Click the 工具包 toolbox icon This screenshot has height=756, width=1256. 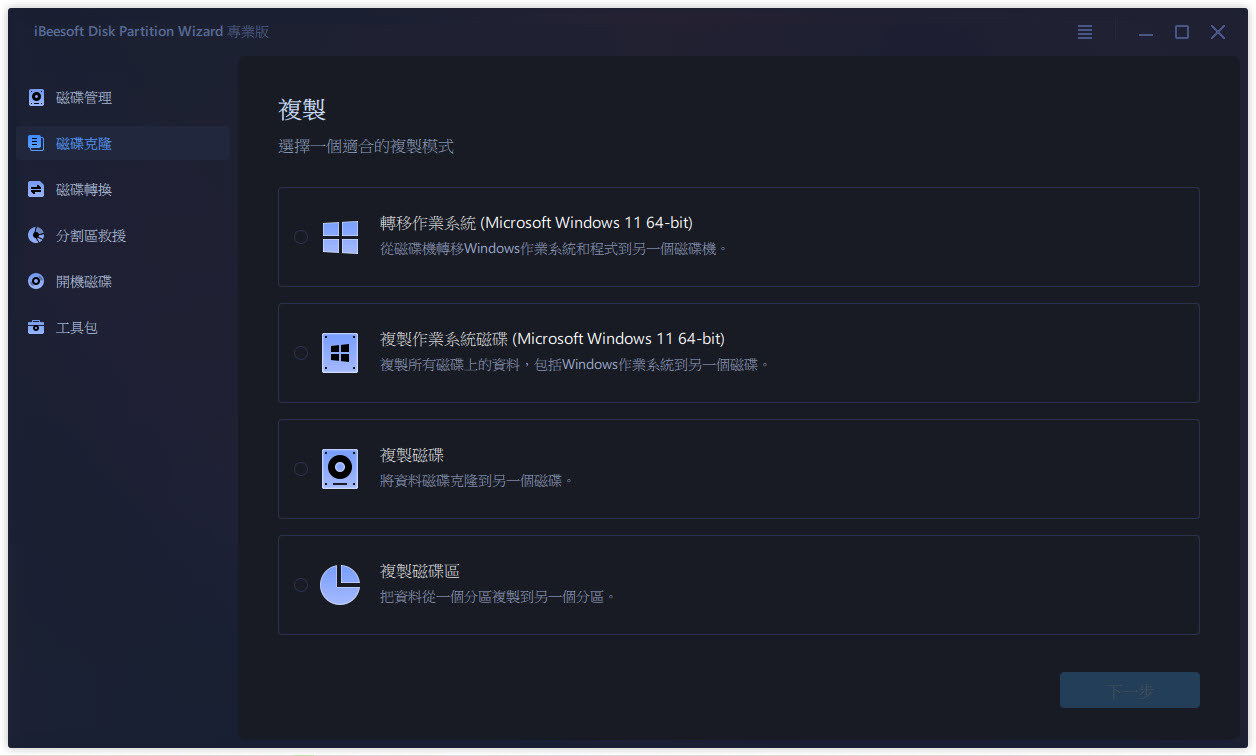tap(36, 327)
